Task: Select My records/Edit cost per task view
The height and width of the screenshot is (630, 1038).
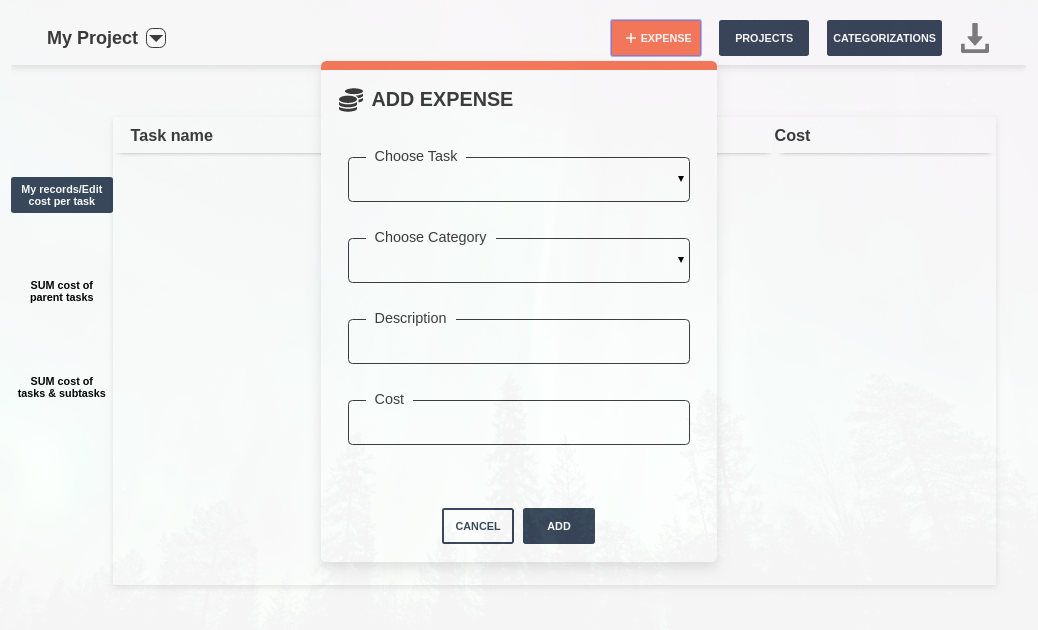Action: coord(62,195)
